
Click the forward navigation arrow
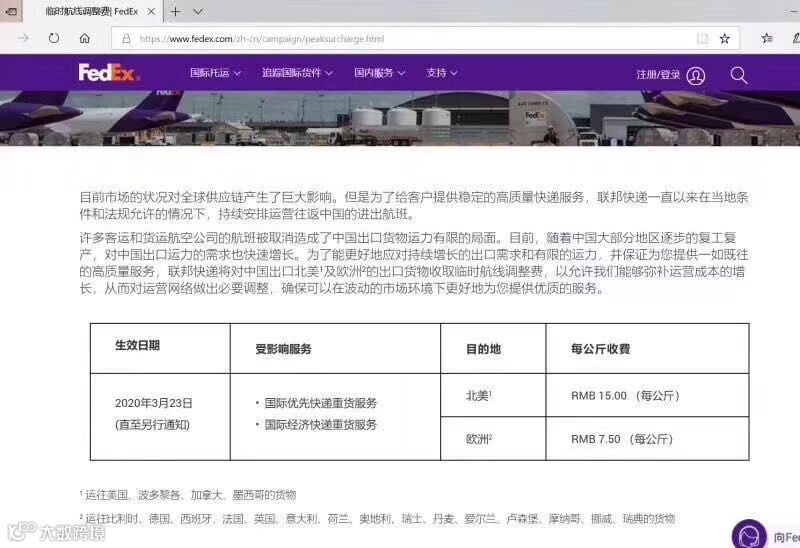23,38
